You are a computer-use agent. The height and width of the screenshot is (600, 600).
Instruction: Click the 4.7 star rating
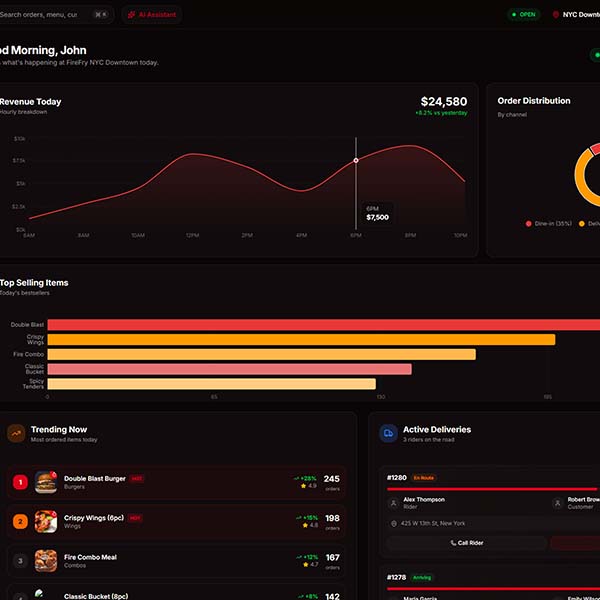(310, 565)
